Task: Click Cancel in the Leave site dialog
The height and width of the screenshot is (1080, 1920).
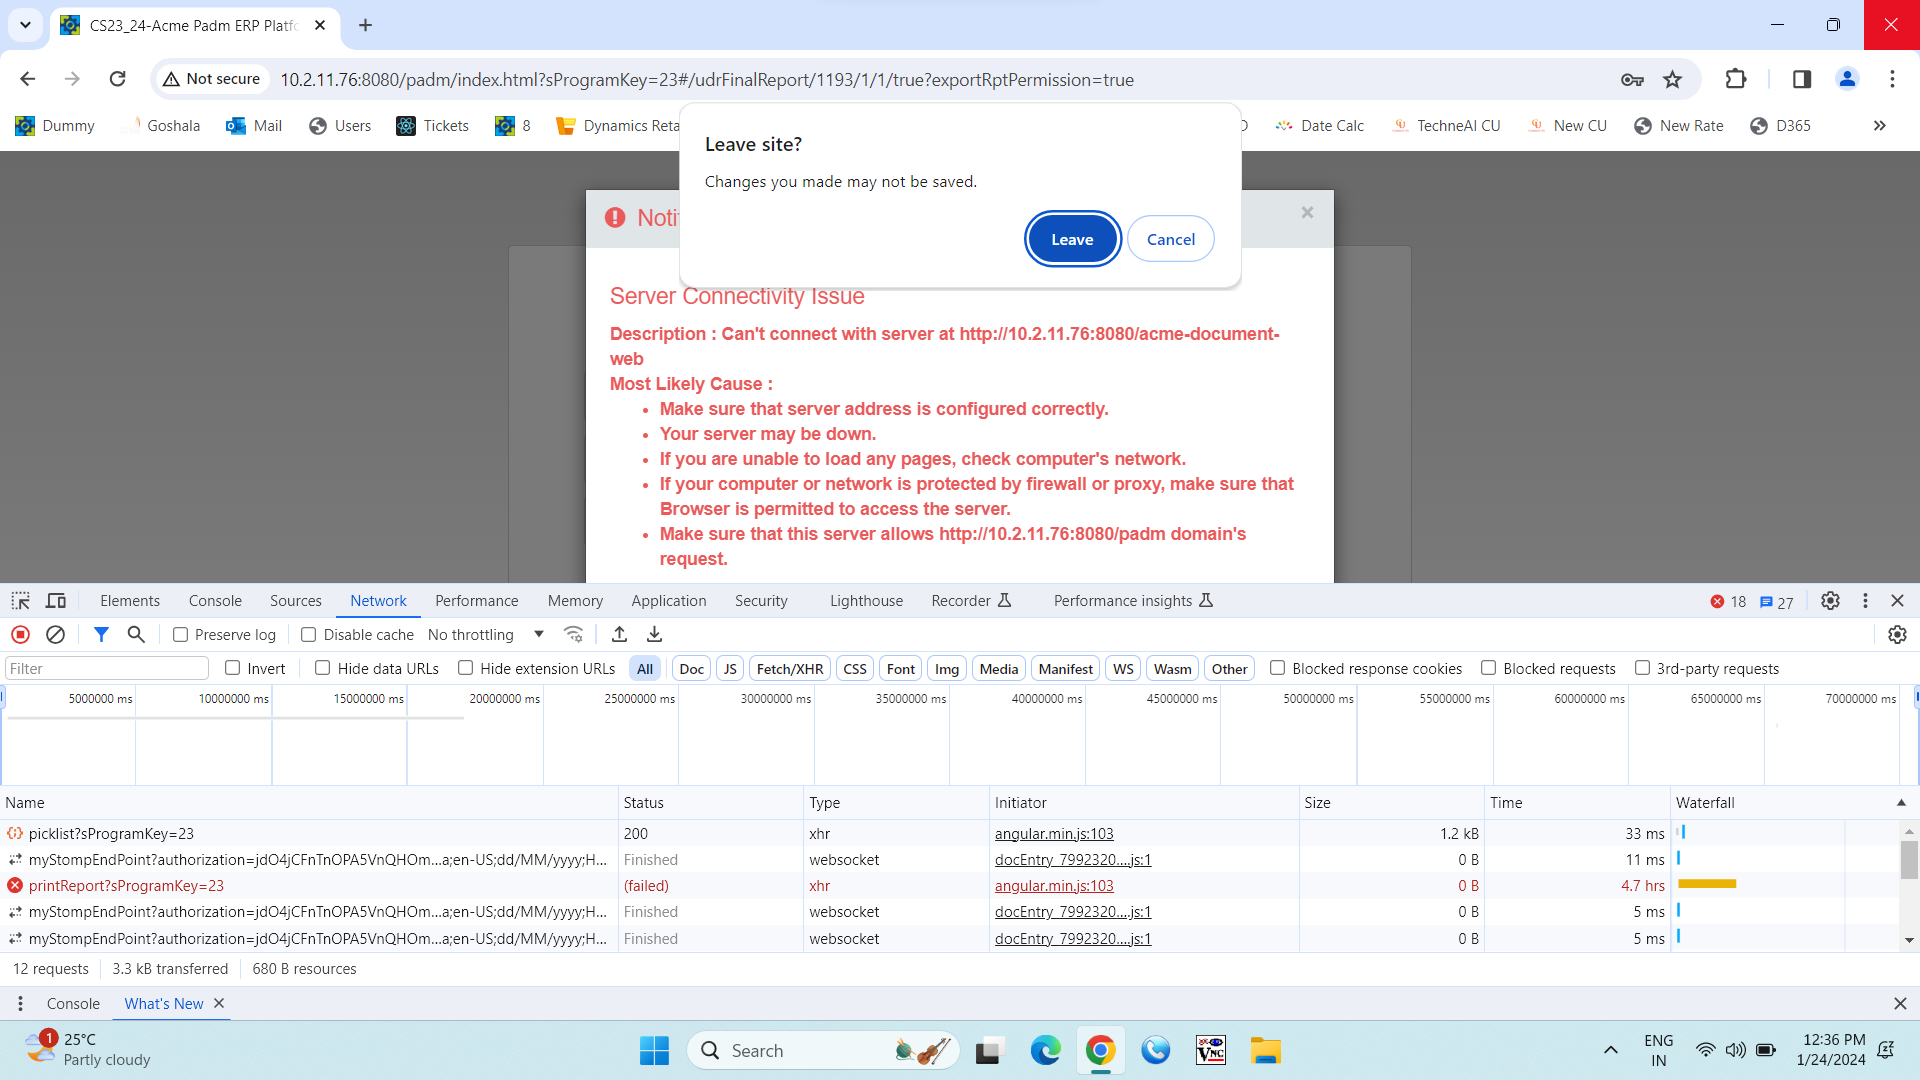Action: 1171,239
